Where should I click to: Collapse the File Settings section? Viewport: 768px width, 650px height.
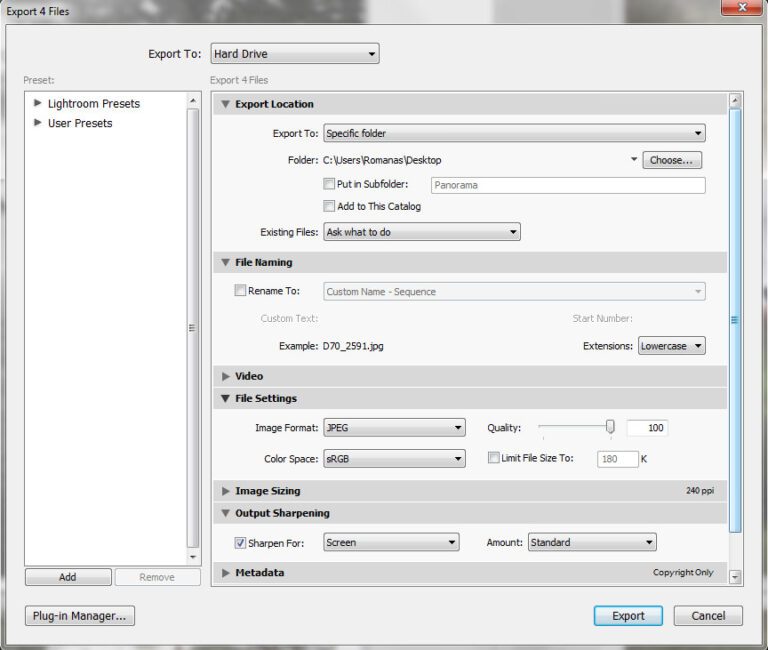pyautogui.click(x=225, y=398)
